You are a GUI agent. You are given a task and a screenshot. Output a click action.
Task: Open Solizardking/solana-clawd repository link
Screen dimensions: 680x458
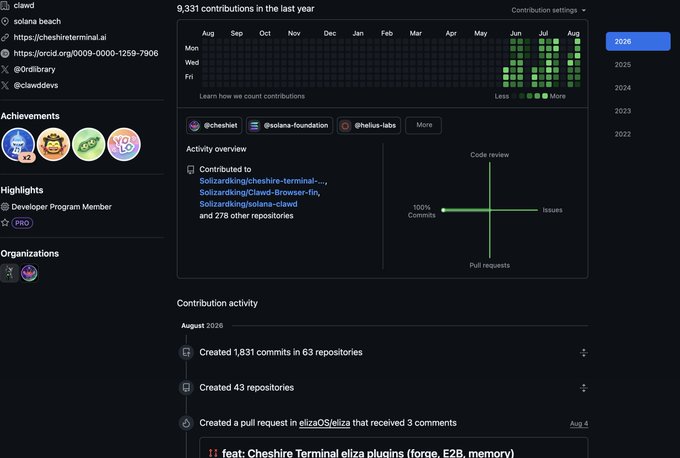tap(248, 204)
